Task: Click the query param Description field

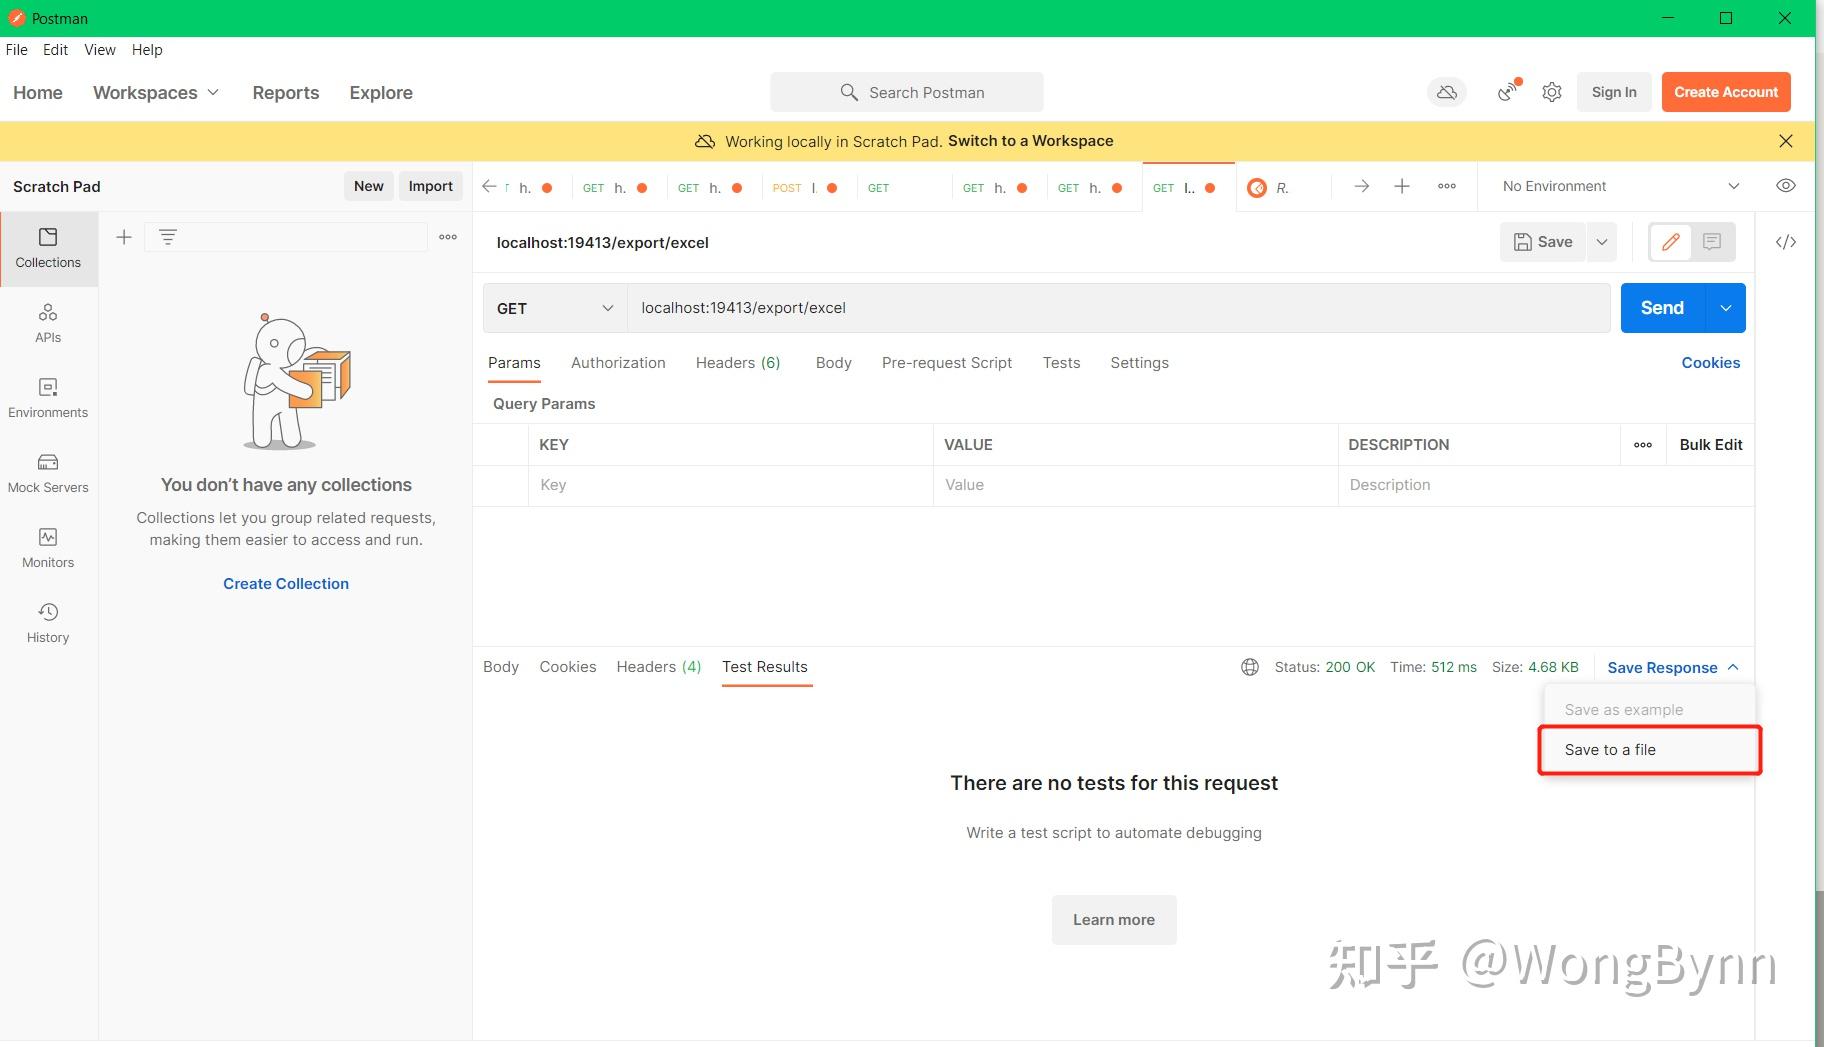Action: point(1546,485)
